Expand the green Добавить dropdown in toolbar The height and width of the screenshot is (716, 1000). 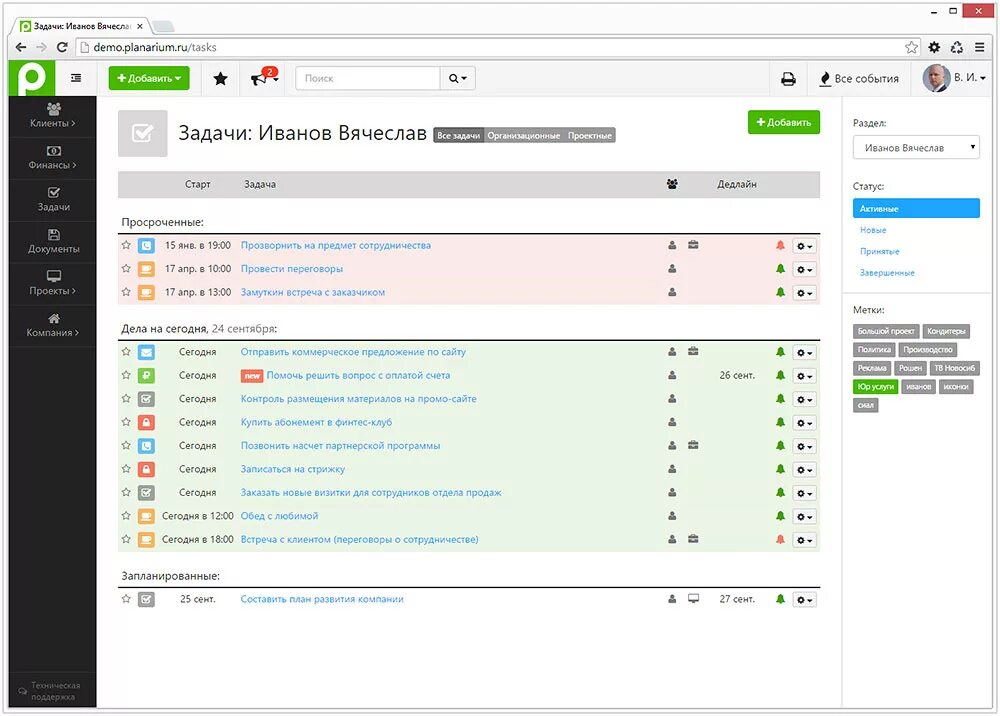[x=149, y=78]
